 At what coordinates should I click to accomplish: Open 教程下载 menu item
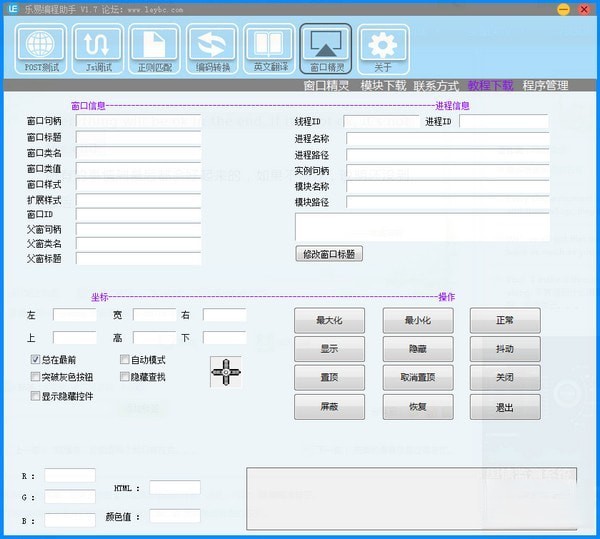[x=491, y=86]
